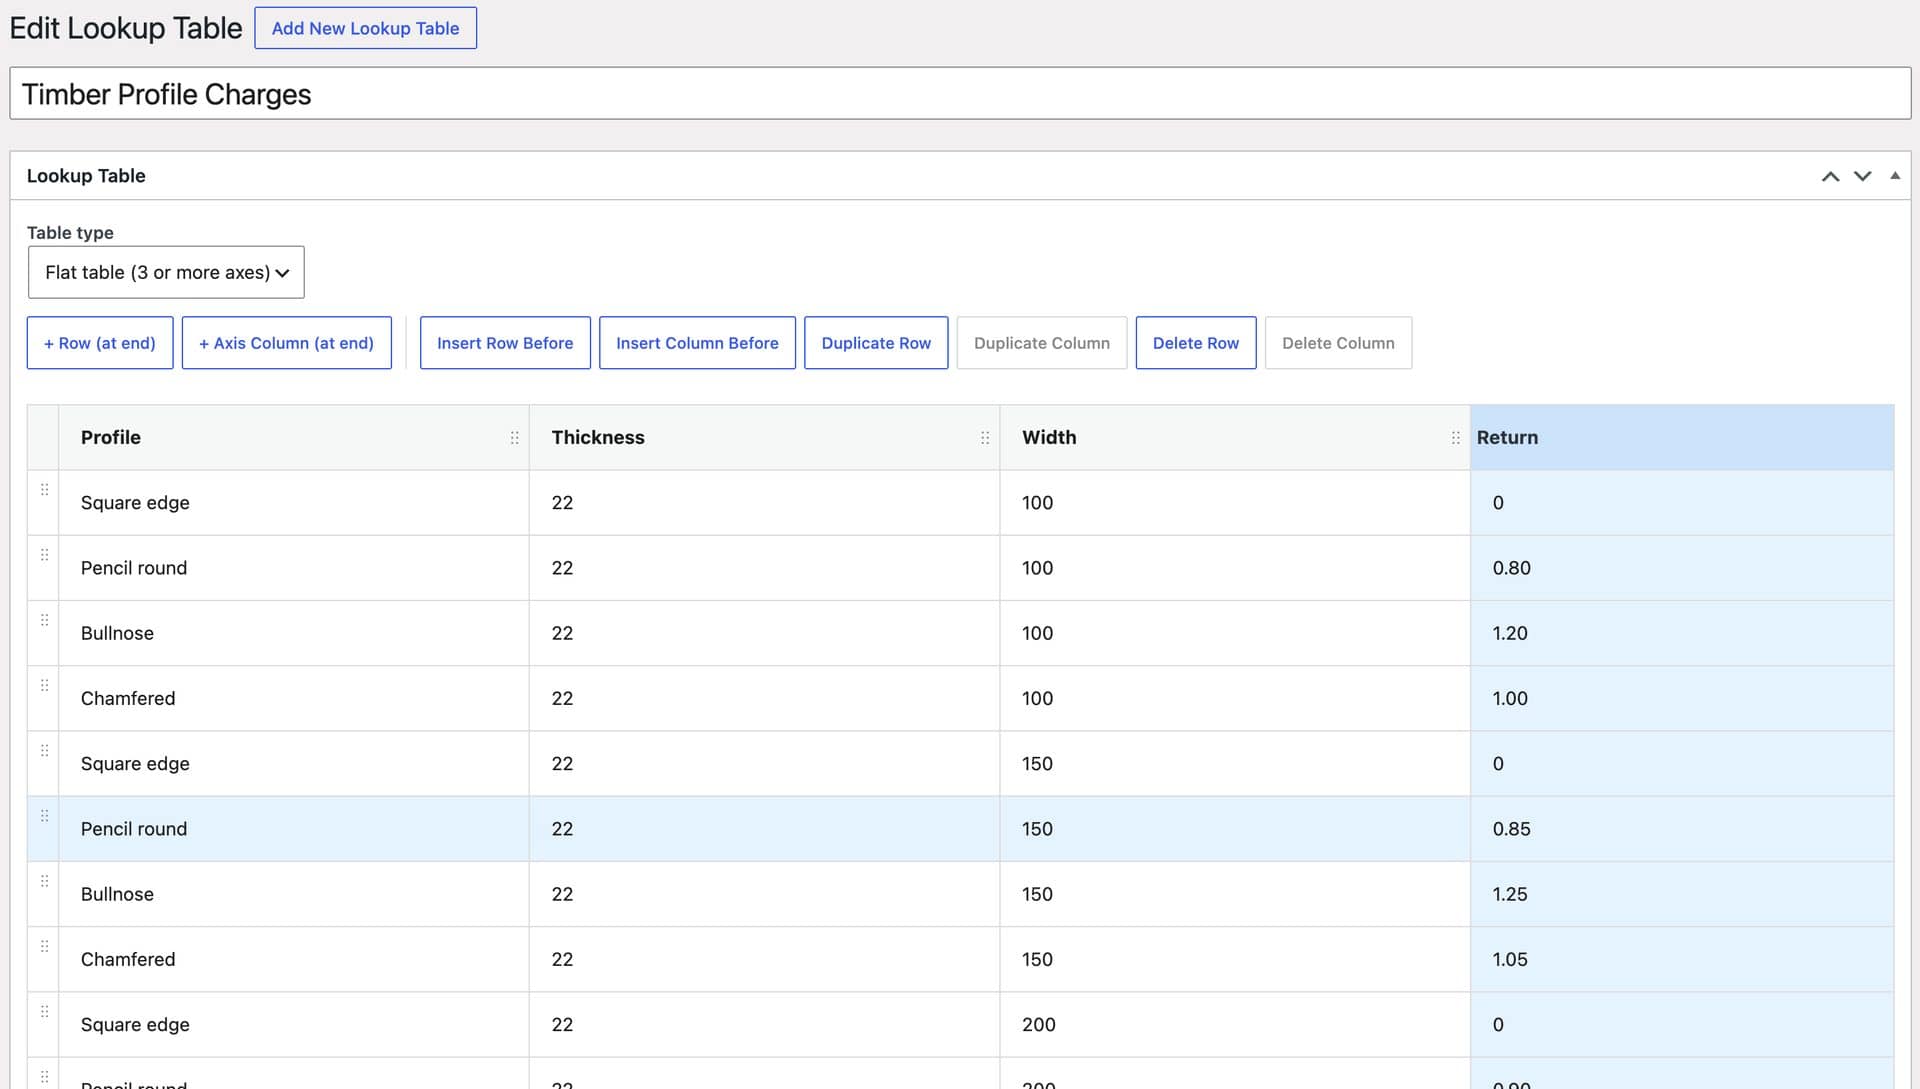Add an axis column at end

[x=286, y=343]
